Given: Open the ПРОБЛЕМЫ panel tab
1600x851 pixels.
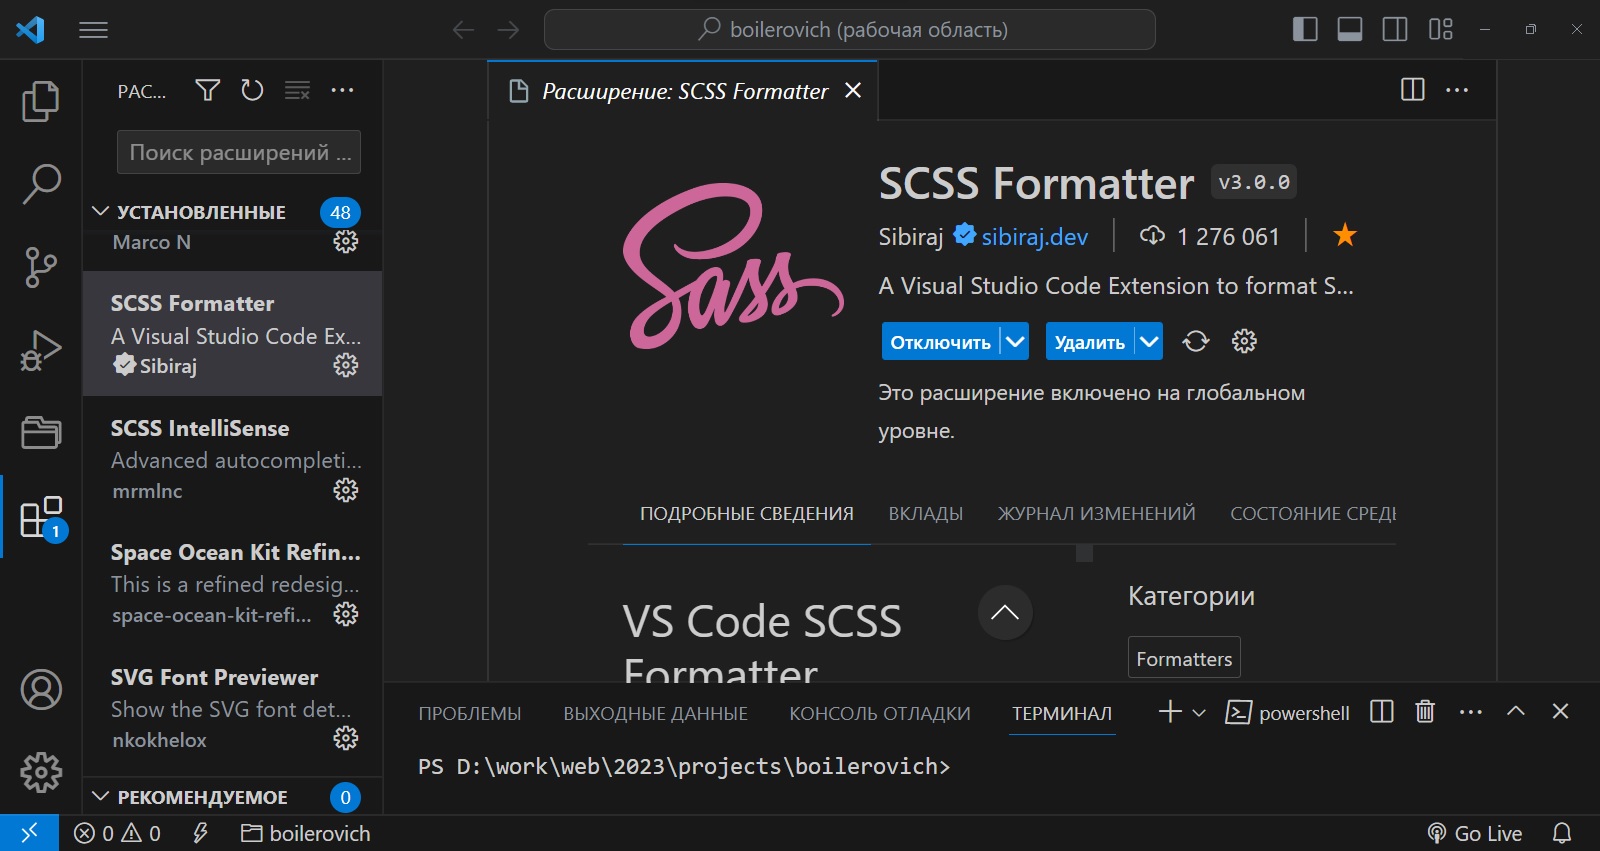Looking at the screenshot, I should tap(470, 713).
